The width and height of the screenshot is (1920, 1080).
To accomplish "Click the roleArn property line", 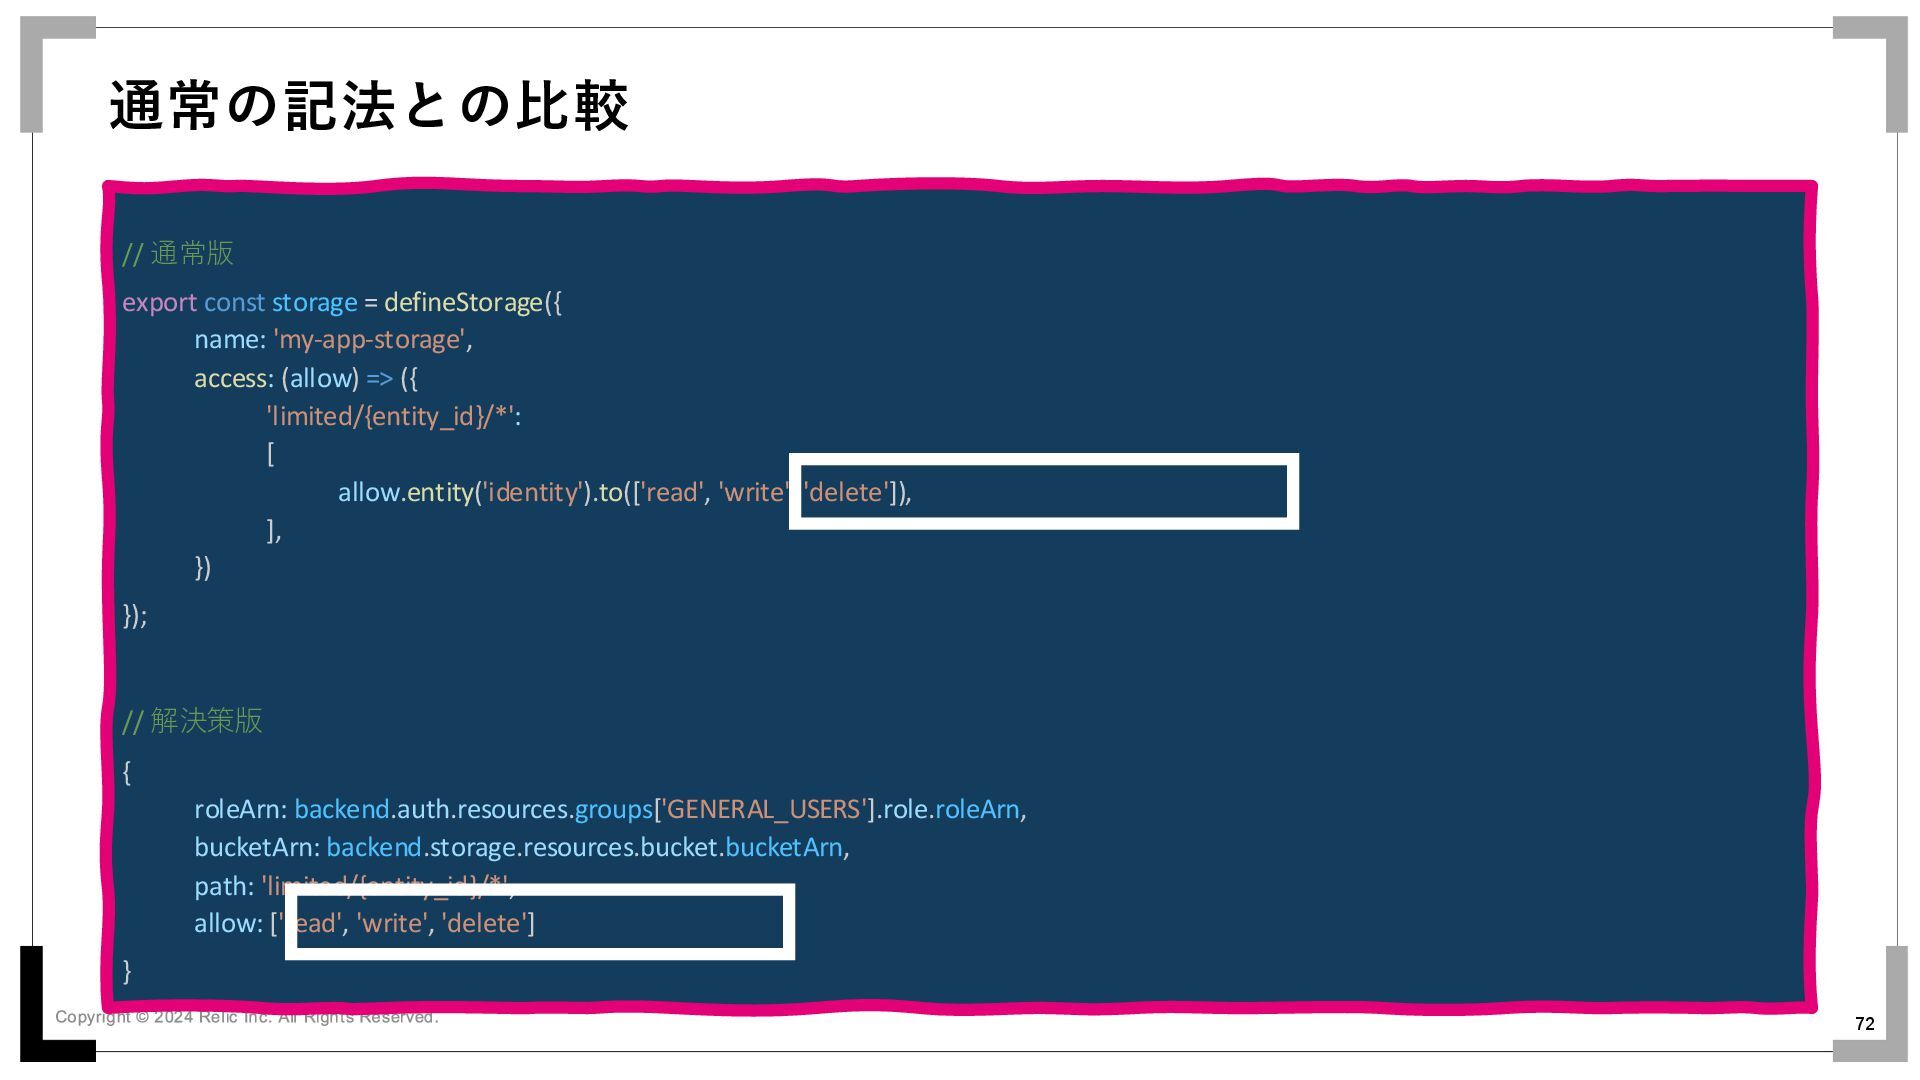I will [x=240, y=809].
